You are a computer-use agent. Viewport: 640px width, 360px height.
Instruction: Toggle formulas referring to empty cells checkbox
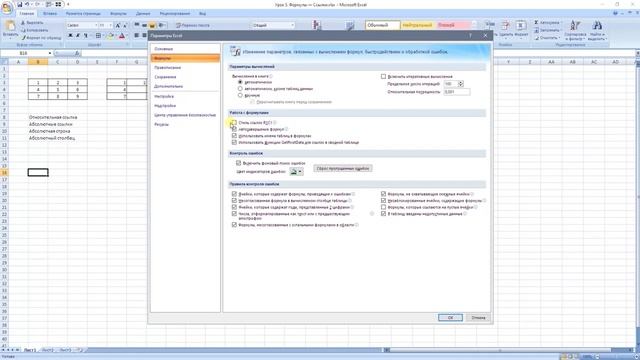coord(383,207)
